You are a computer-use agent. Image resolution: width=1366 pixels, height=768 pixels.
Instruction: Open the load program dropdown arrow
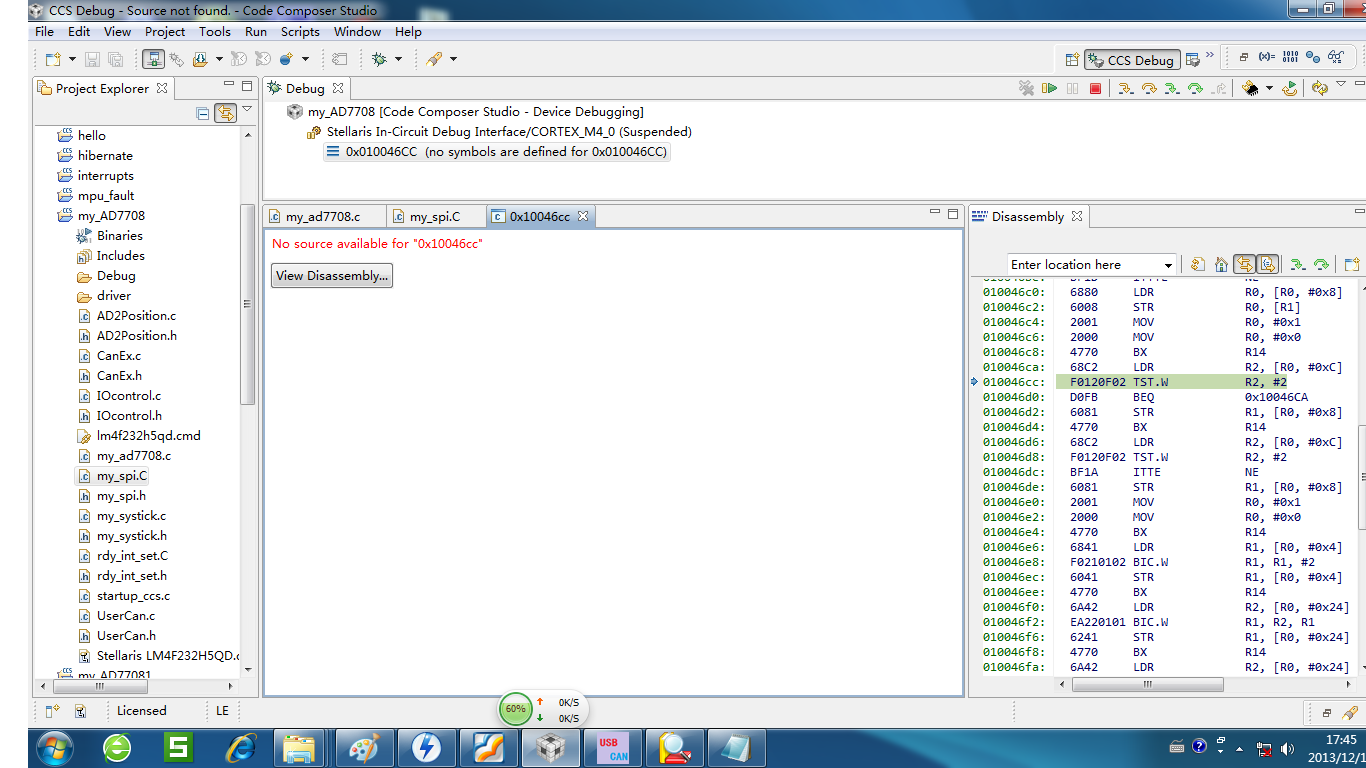pyautogui.click(x=219, y=59)
